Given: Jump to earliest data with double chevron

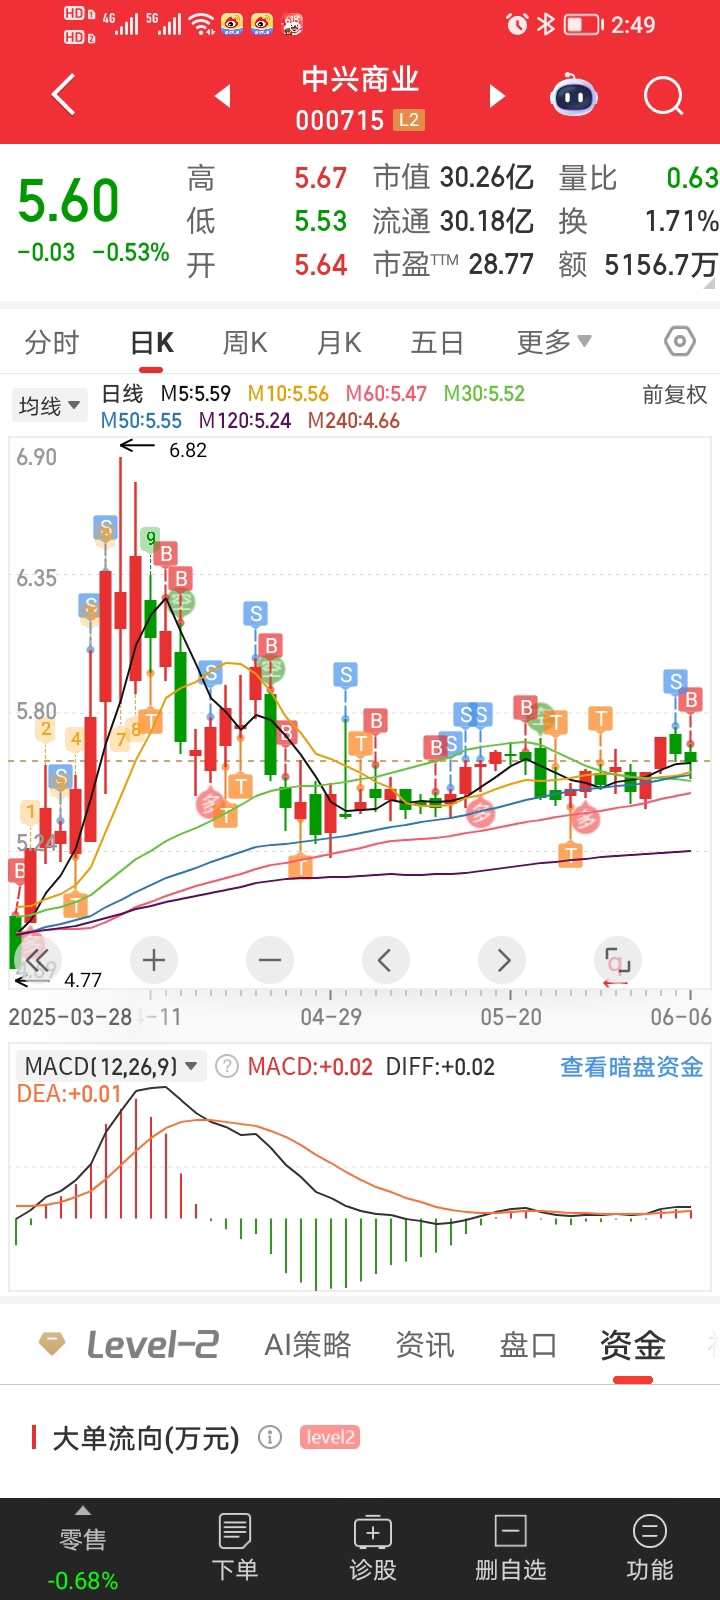Looking at the screenshot, I should (37, 961).
